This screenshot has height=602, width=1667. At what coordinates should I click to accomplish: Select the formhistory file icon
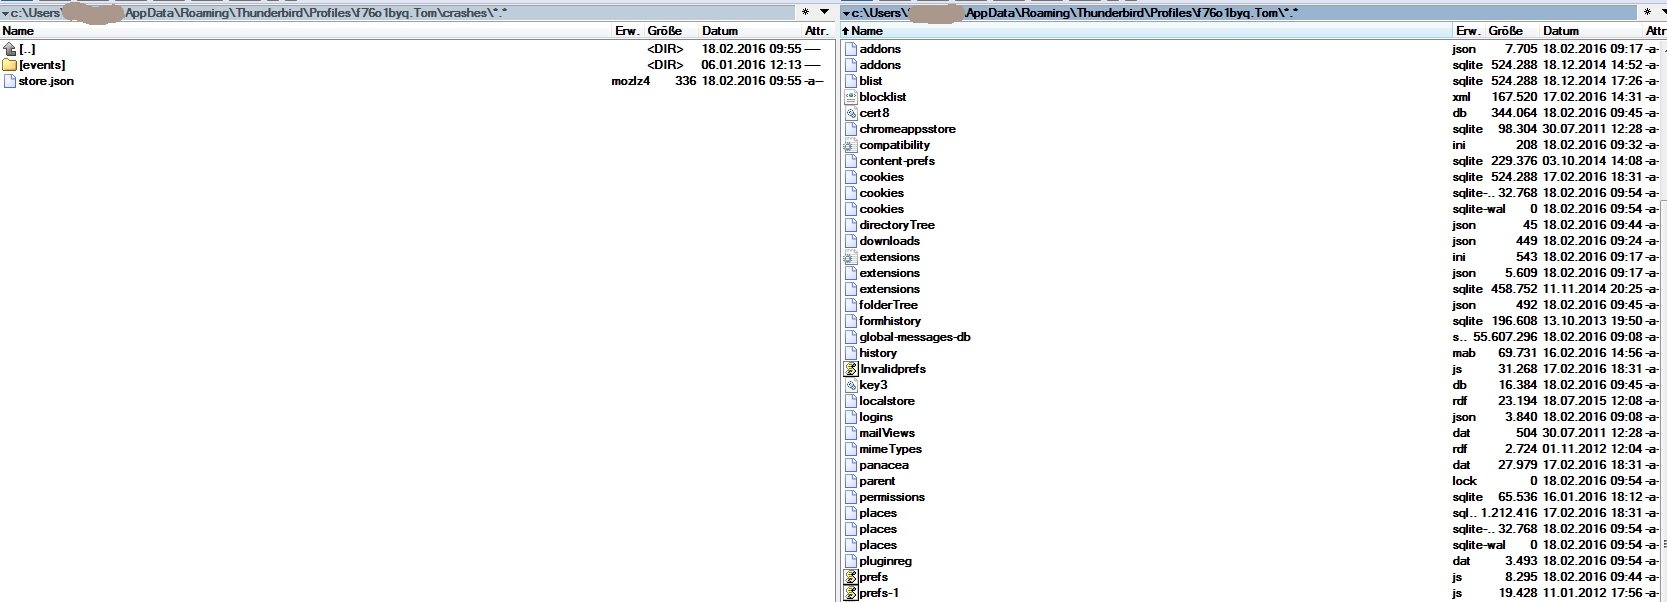pos(851,321)
